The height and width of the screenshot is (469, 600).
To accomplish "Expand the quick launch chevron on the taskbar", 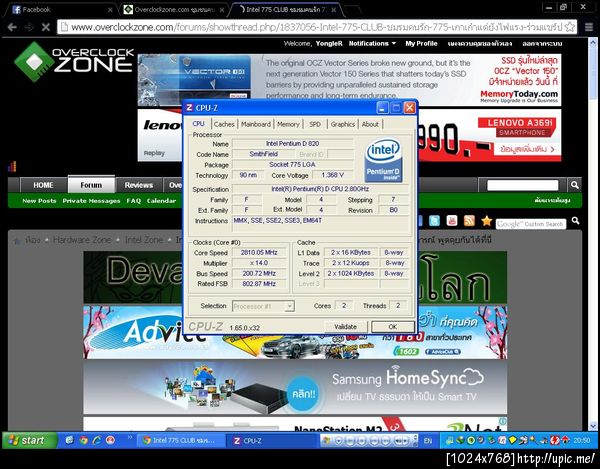I will [129, 437].
